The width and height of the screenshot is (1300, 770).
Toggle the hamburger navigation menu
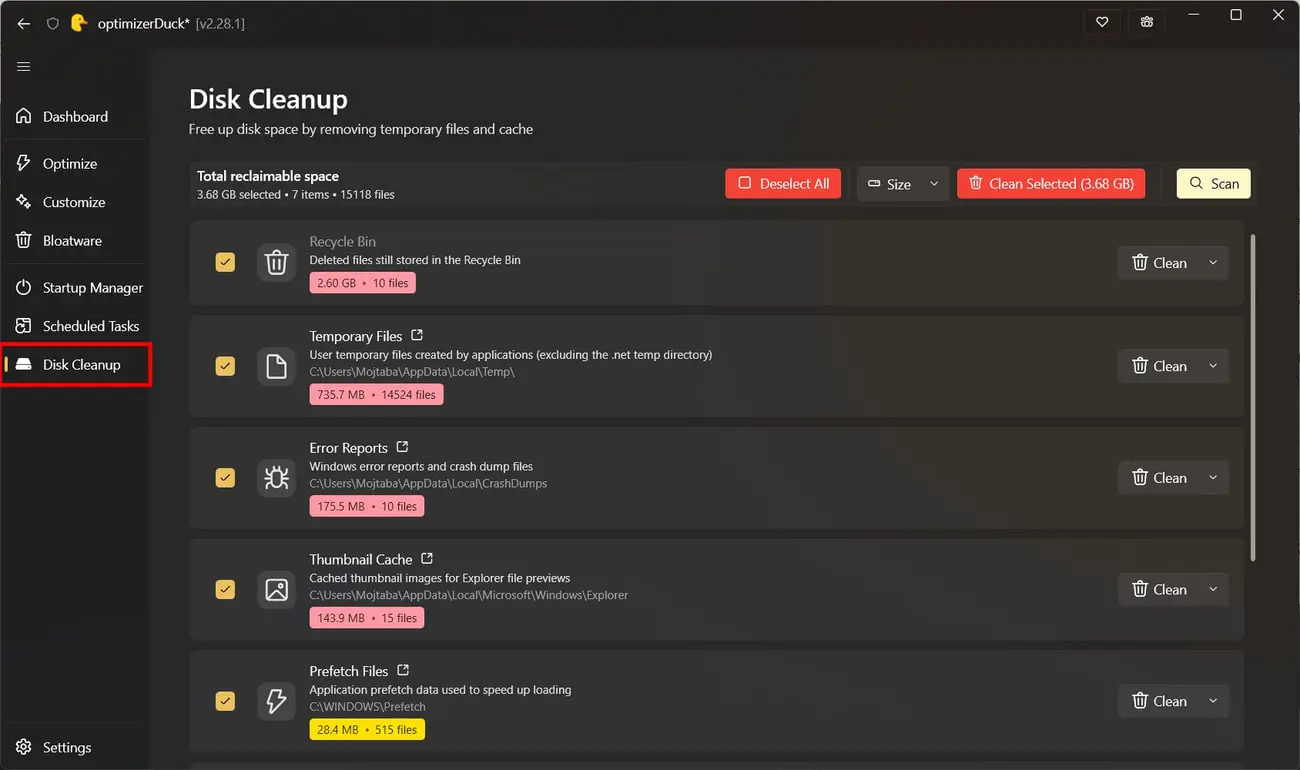[24, 67]
